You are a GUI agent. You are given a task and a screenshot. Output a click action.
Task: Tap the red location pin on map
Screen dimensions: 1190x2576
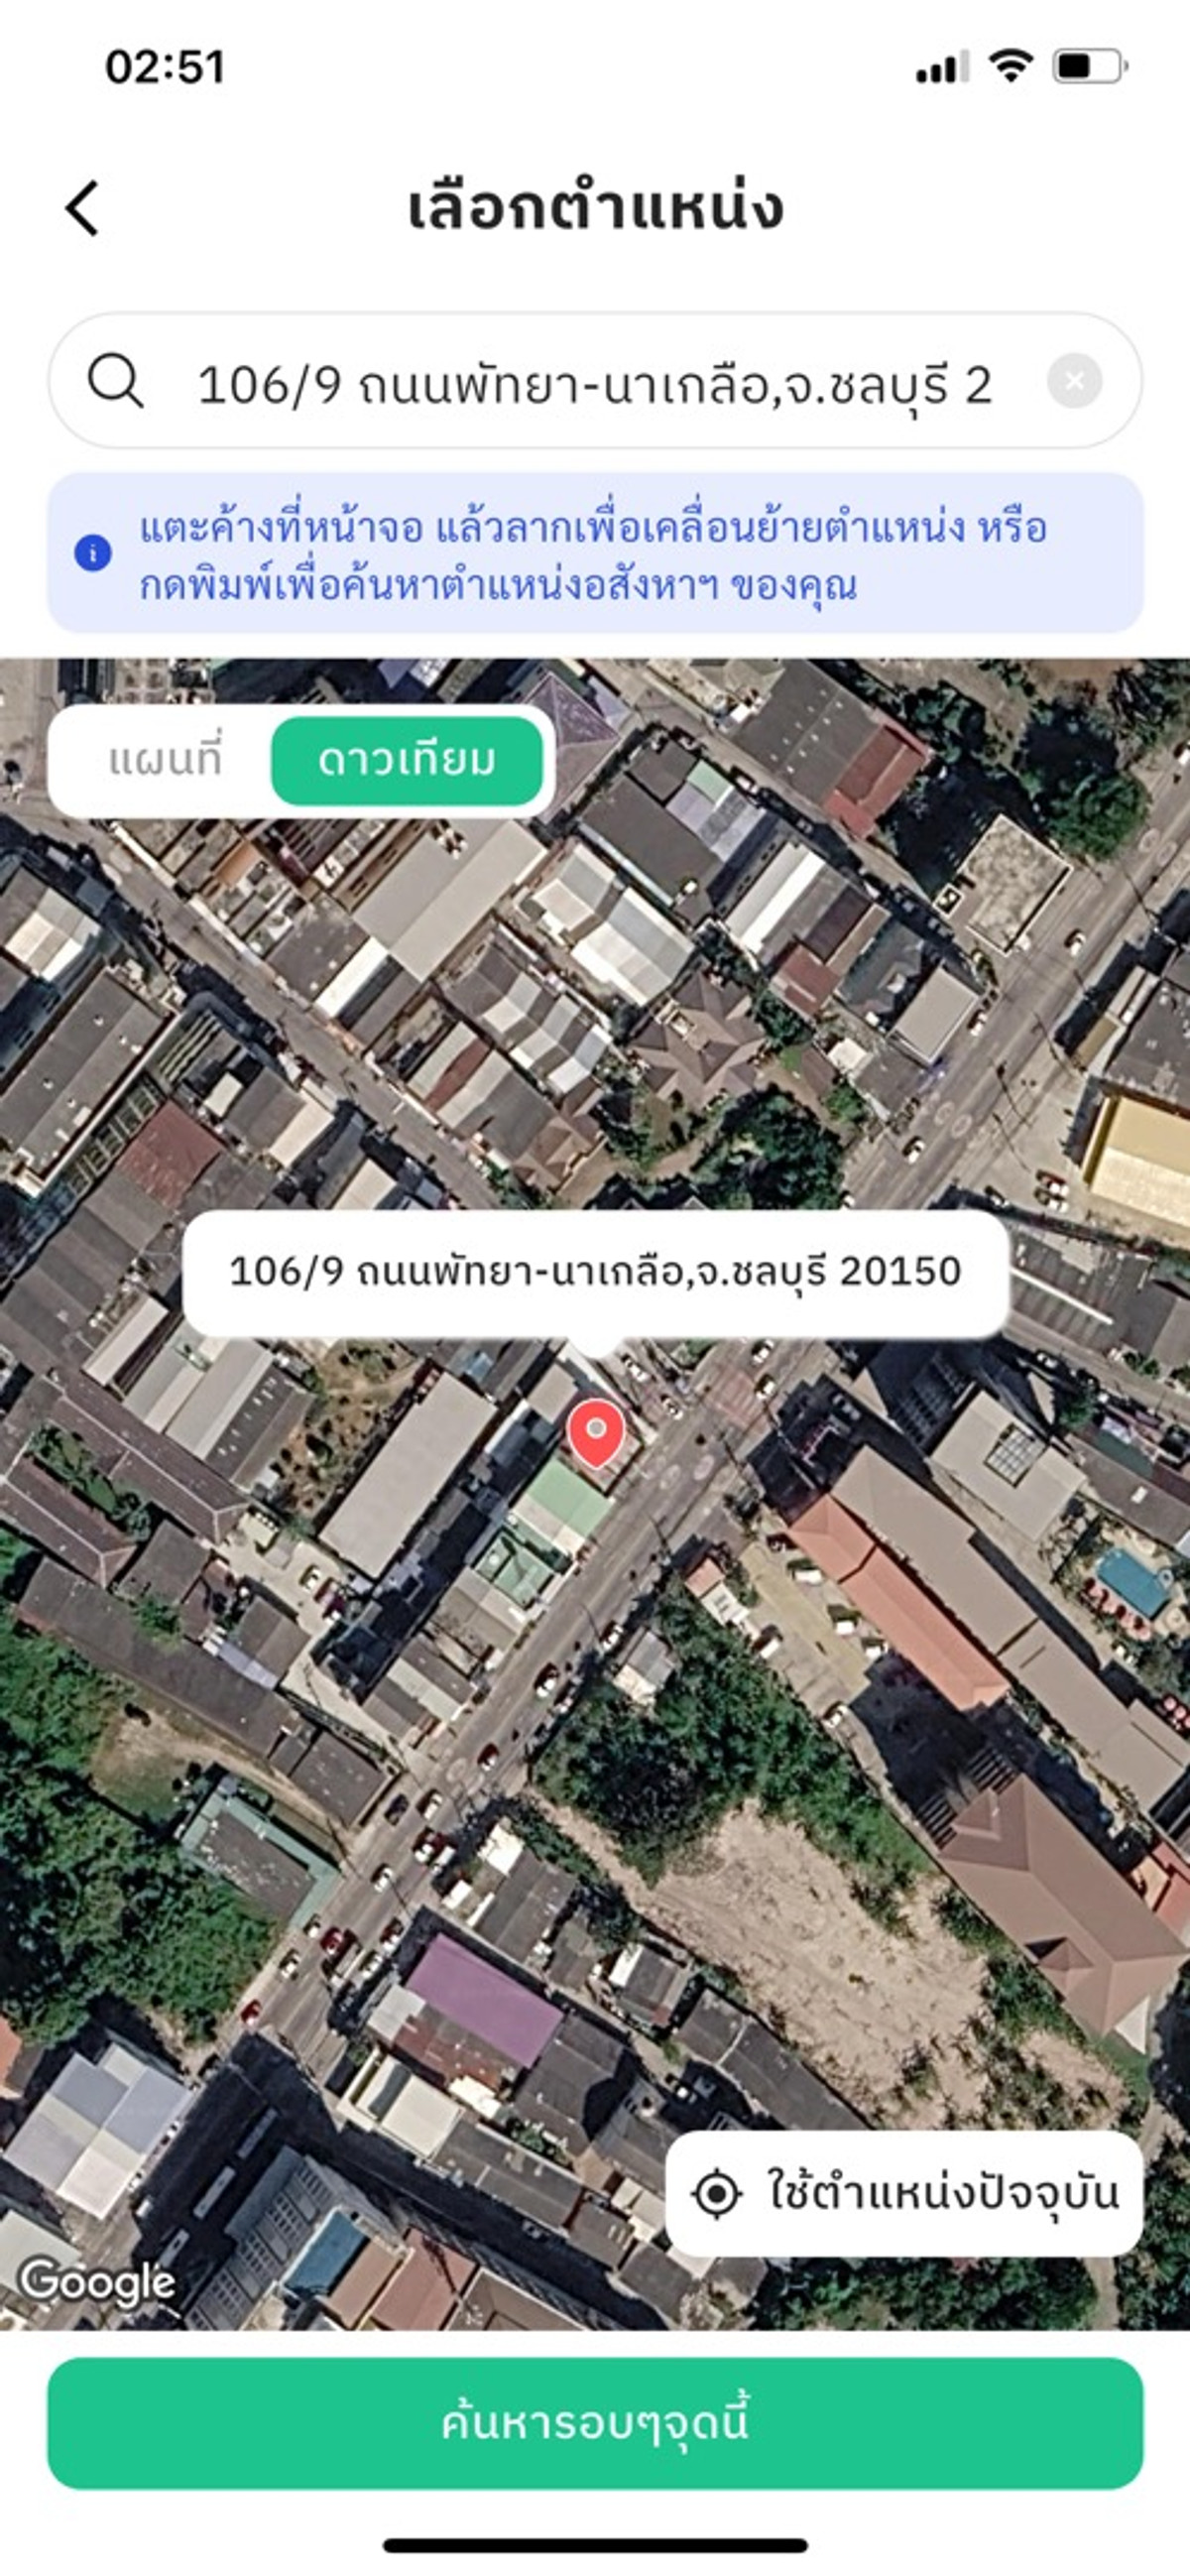pos(596,1433)
